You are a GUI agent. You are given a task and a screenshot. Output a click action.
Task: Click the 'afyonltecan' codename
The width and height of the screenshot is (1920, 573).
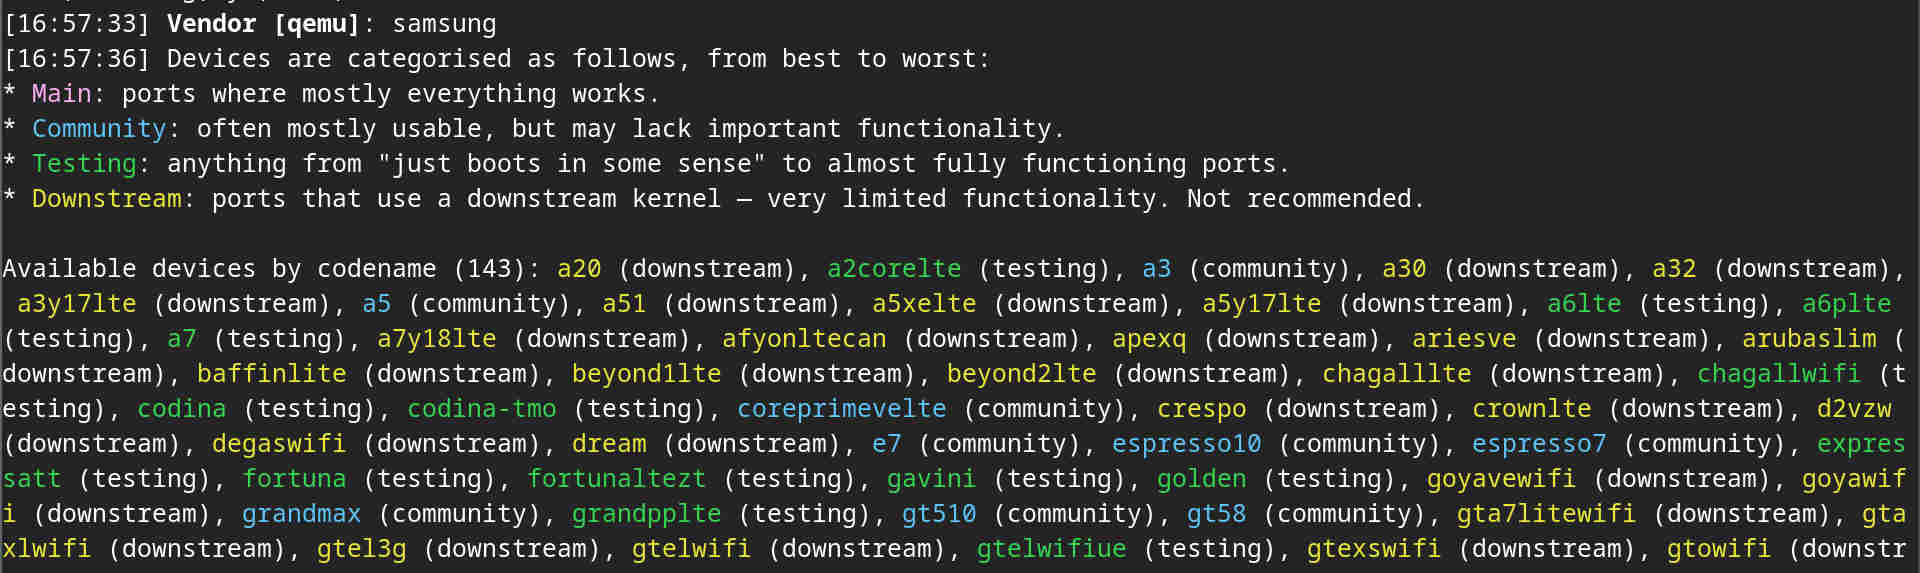tap(804, 339)
